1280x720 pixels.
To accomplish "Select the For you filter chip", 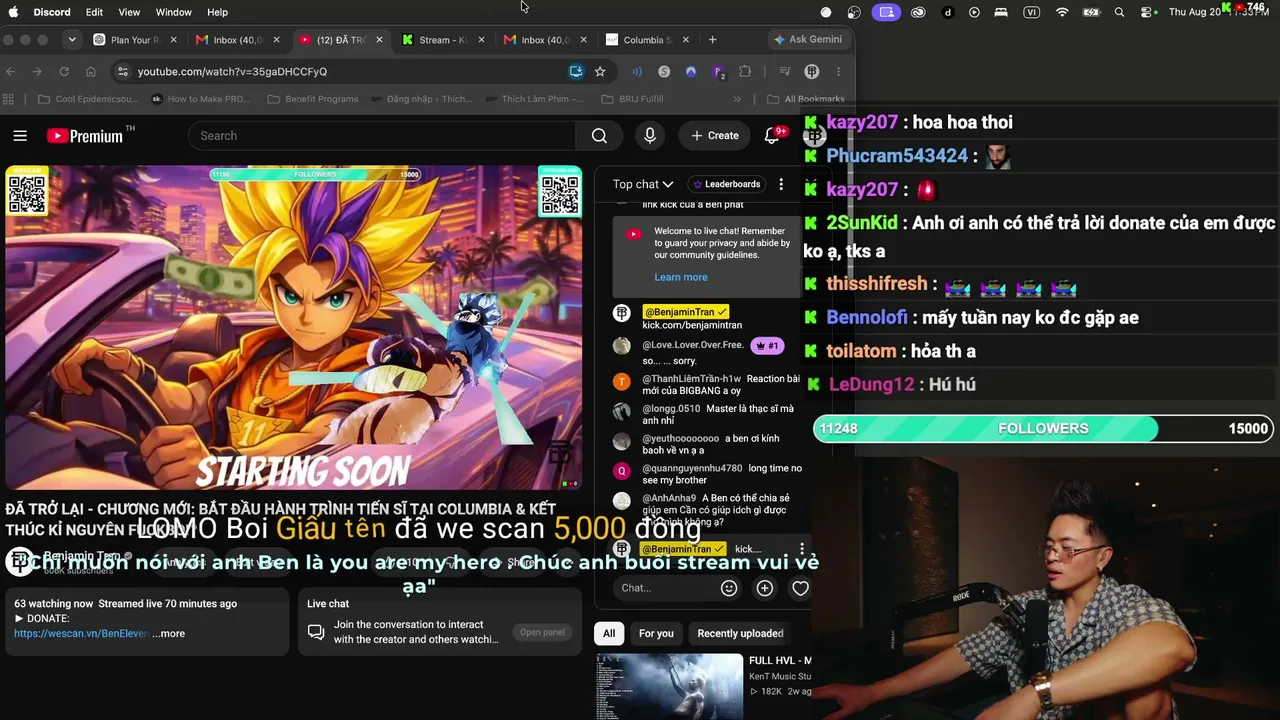I will point(656,633).
